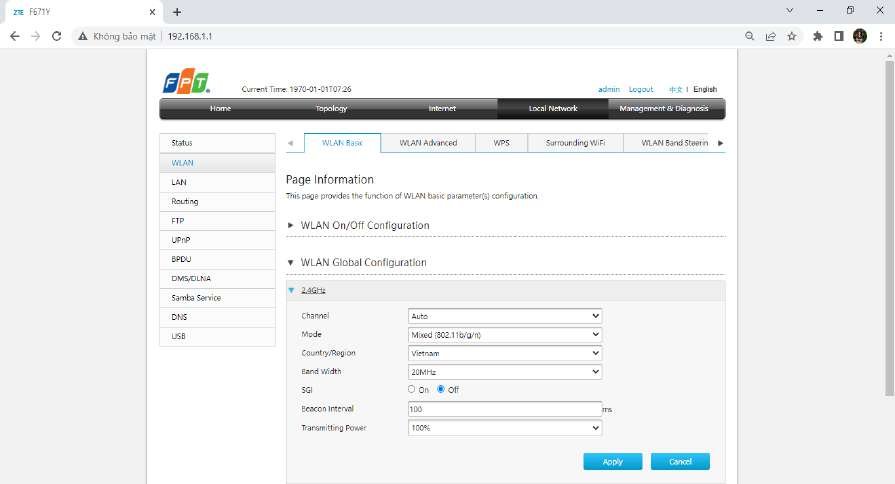895x484 pixels.
Task: Open Status in the sidebar
Action: click(x=217, y=143)
